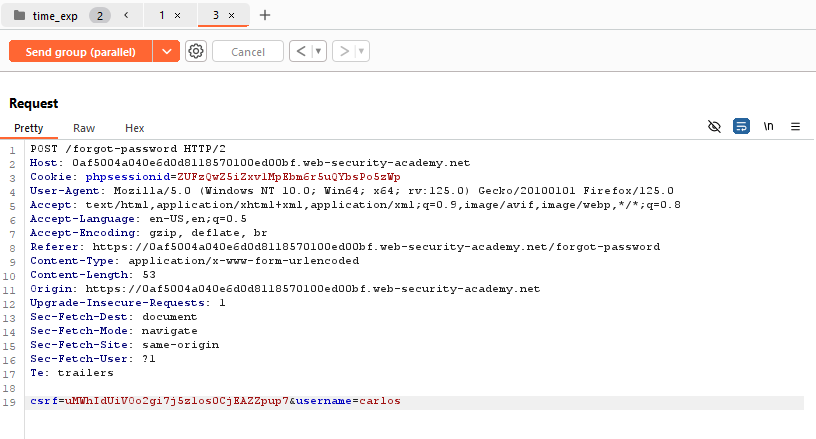Expand the back history dropdown arrow
Viewport: 816px width, 439px height.
tap(318, 51)
